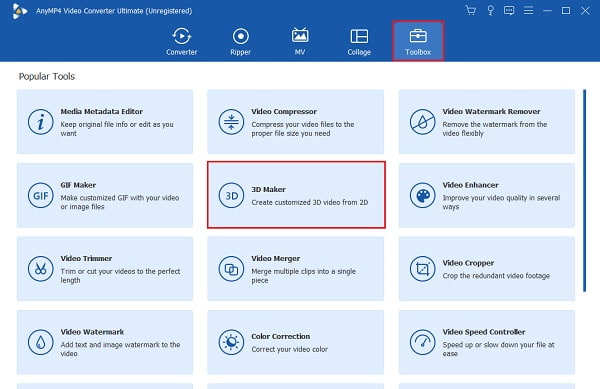Viewport: 600px width, 389px height.
Task: Open the Video Merger title
Action: tap(276, 259)
